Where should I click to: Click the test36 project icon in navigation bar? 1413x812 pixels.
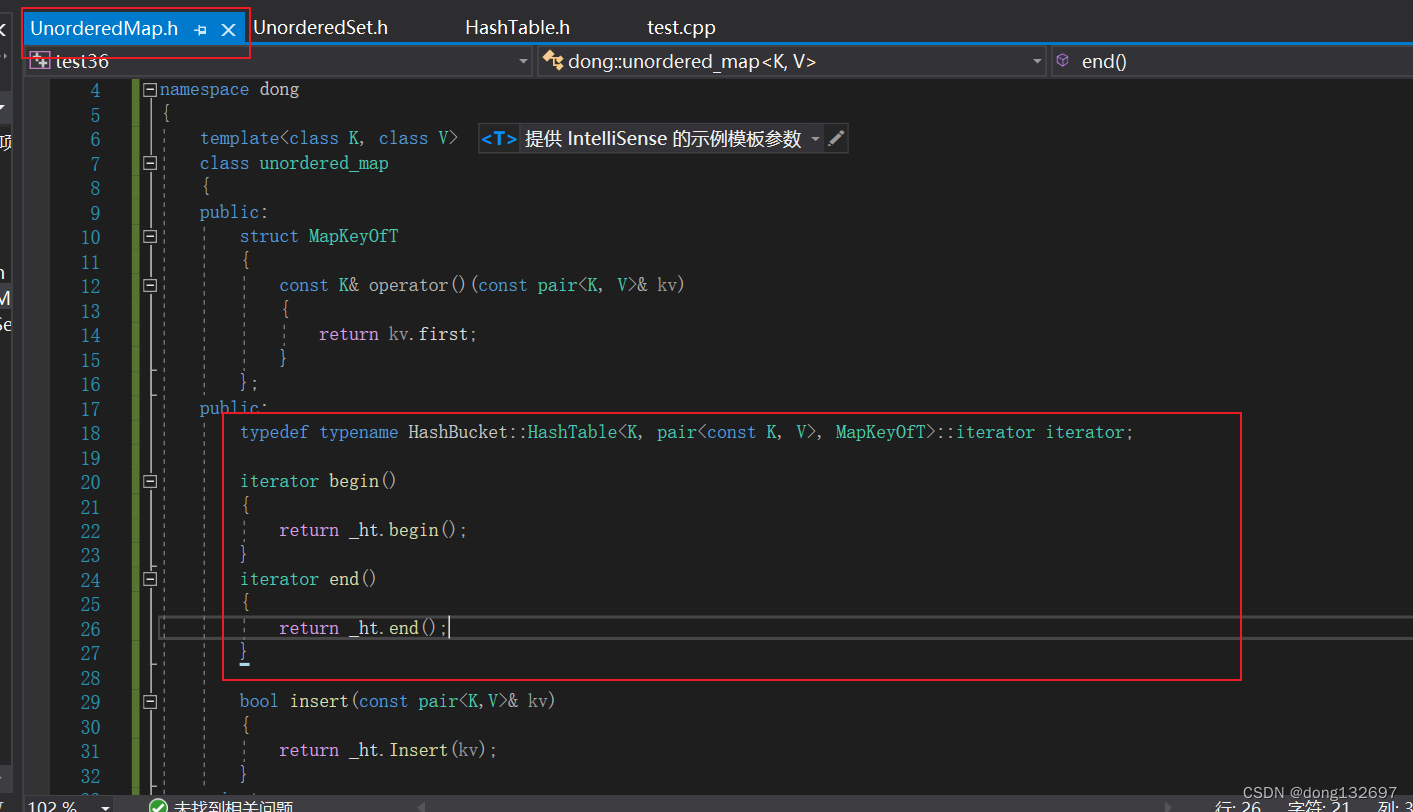pyautogui.click(x=40, y=61)
